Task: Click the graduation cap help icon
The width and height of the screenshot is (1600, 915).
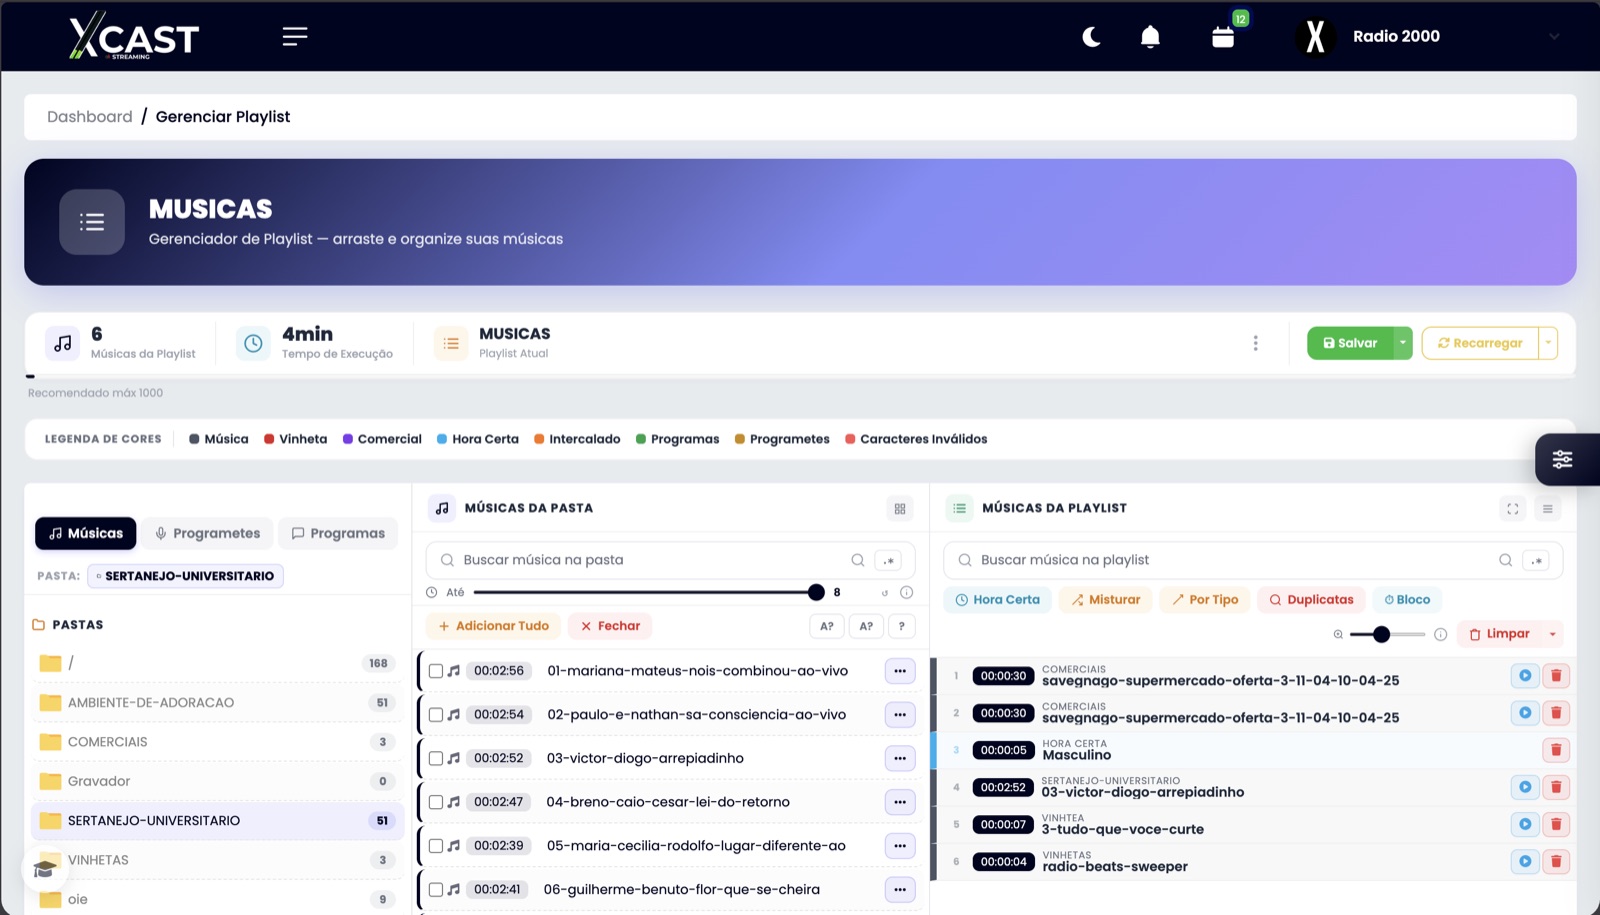Action: [45, 869]
